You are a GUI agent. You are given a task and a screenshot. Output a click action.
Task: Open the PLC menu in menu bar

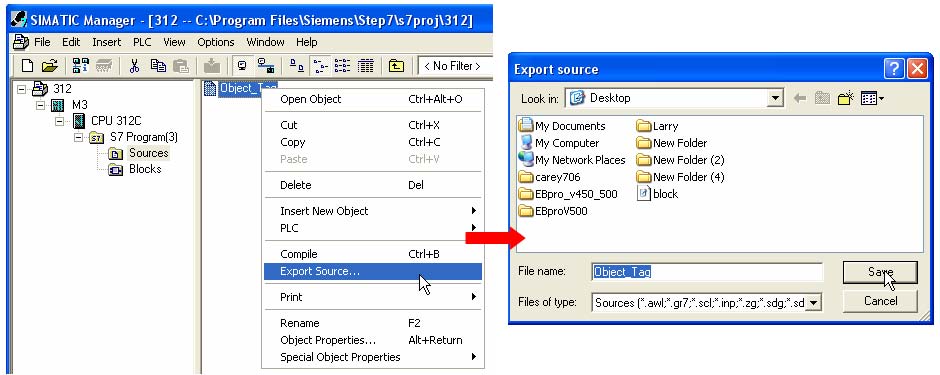pos(142,42)
